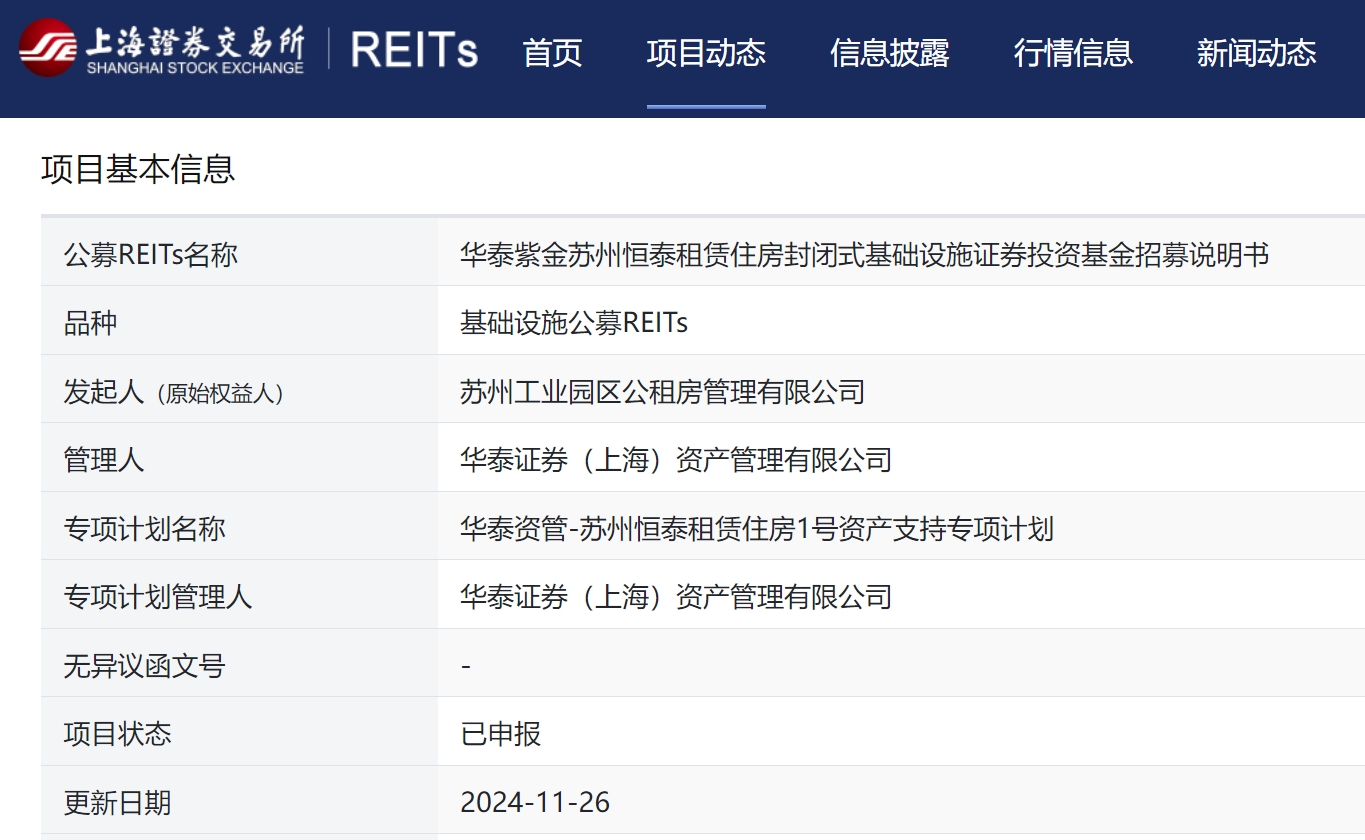1365x840 pixels.
Task: Select the 发起人 (原始权益人) label
Action: point(174,392)
